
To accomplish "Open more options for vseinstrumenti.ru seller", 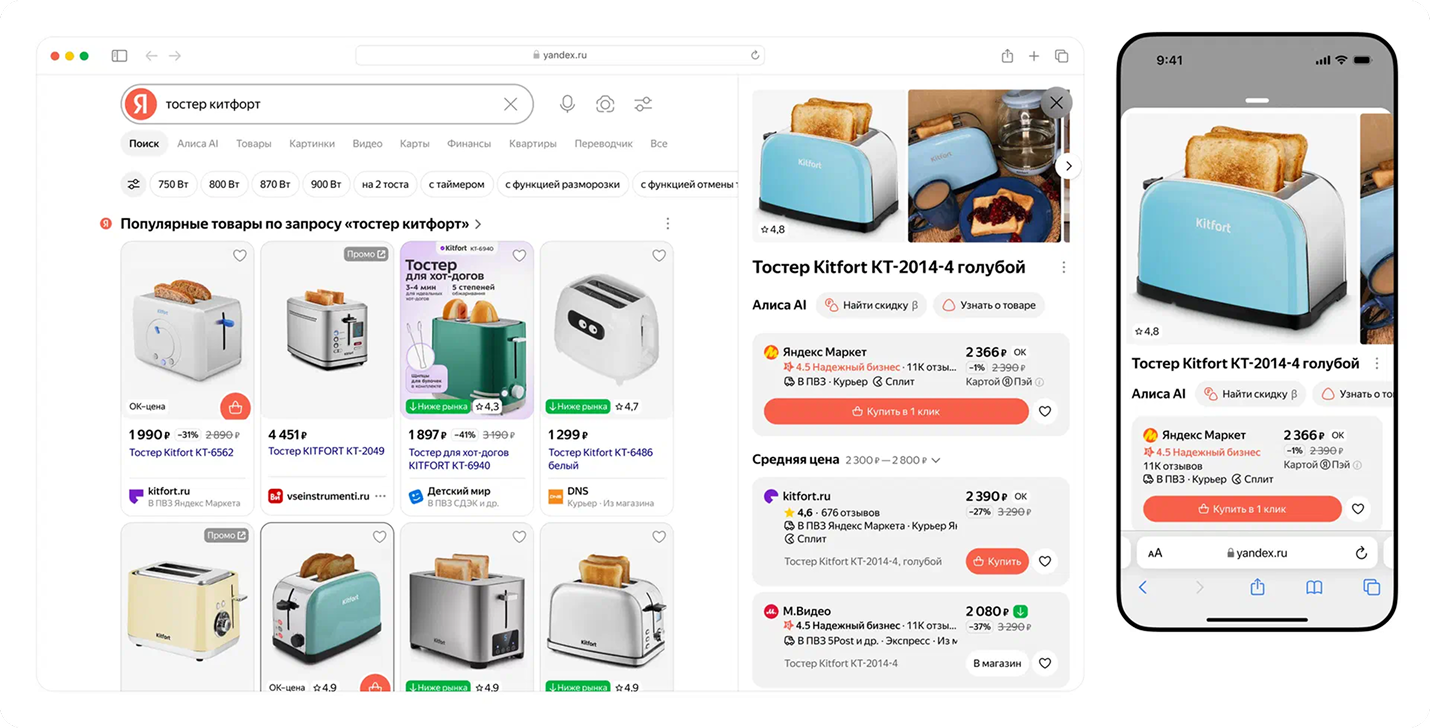I will coord(380,496).
